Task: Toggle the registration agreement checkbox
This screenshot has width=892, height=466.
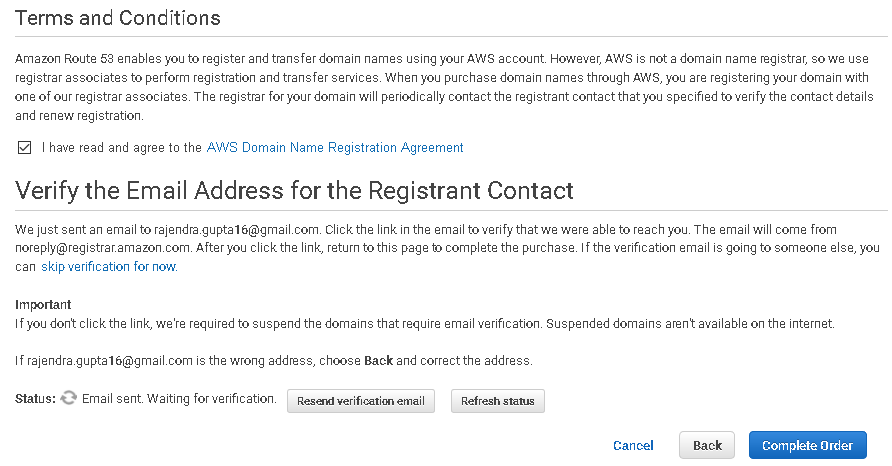Action: click(x=25, y=148)
